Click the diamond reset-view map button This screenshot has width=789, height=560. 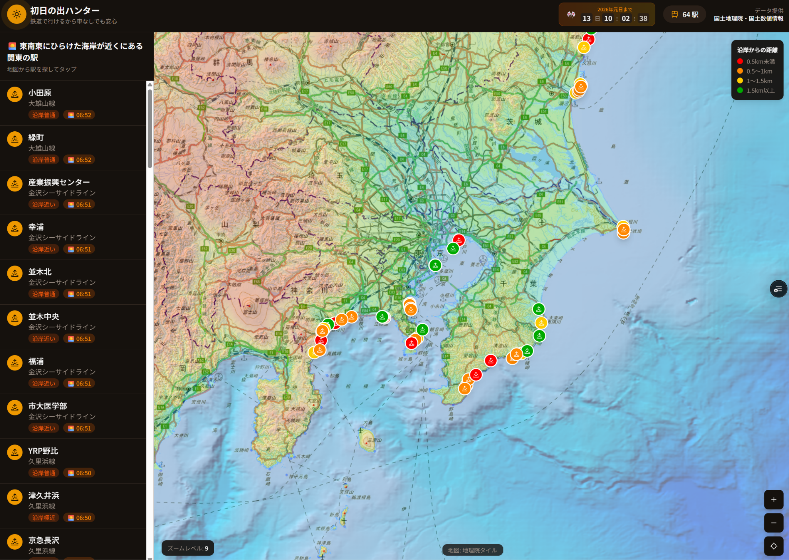point(773,545)
